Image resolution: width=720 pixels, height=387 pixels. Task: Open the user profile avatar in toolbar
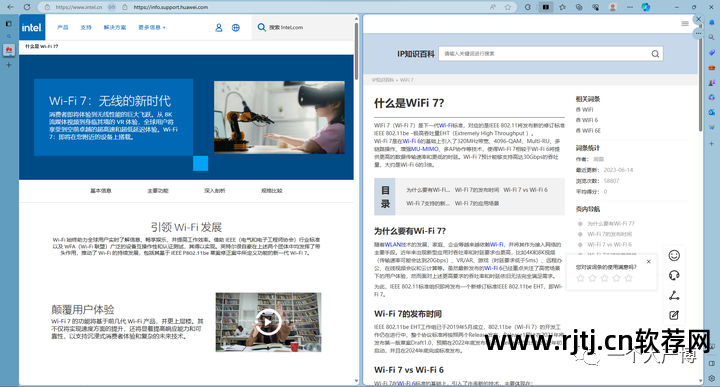(x=613, y=7)
